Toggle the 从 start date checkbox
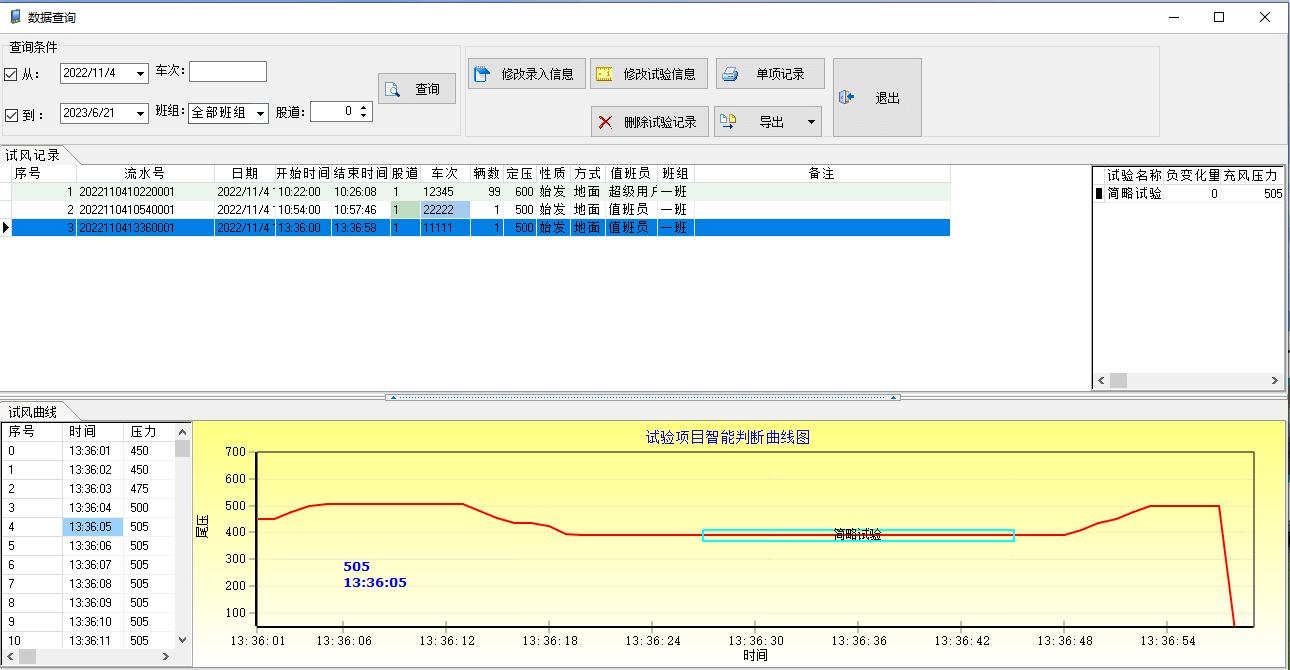Screen dimensions: 1290x670 [12, 74]
